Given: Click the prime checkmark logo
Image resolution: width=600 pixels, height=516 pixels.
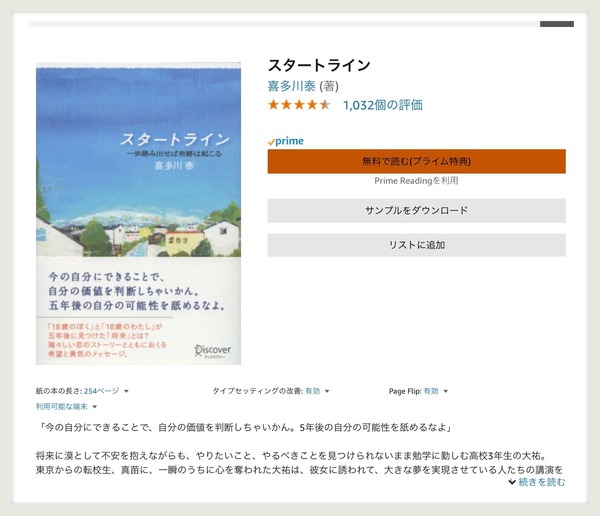Looking at the screenshot, I should (286, 141).
